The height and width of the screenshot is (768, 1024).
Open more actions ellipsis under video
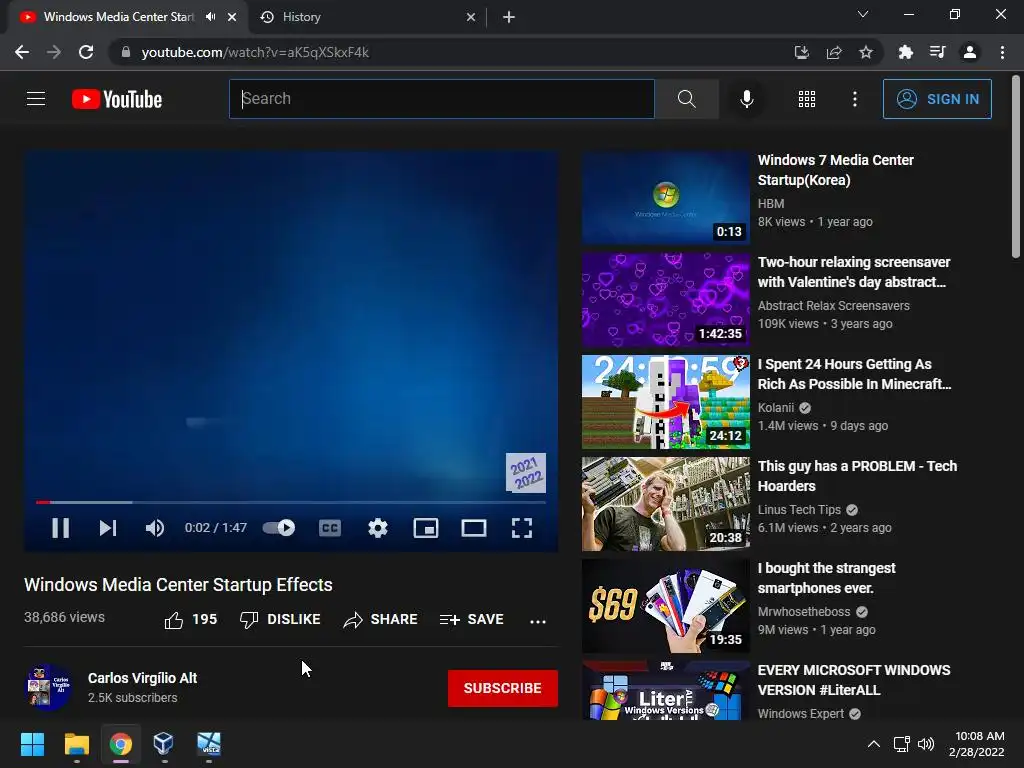(x=538, y=620)
